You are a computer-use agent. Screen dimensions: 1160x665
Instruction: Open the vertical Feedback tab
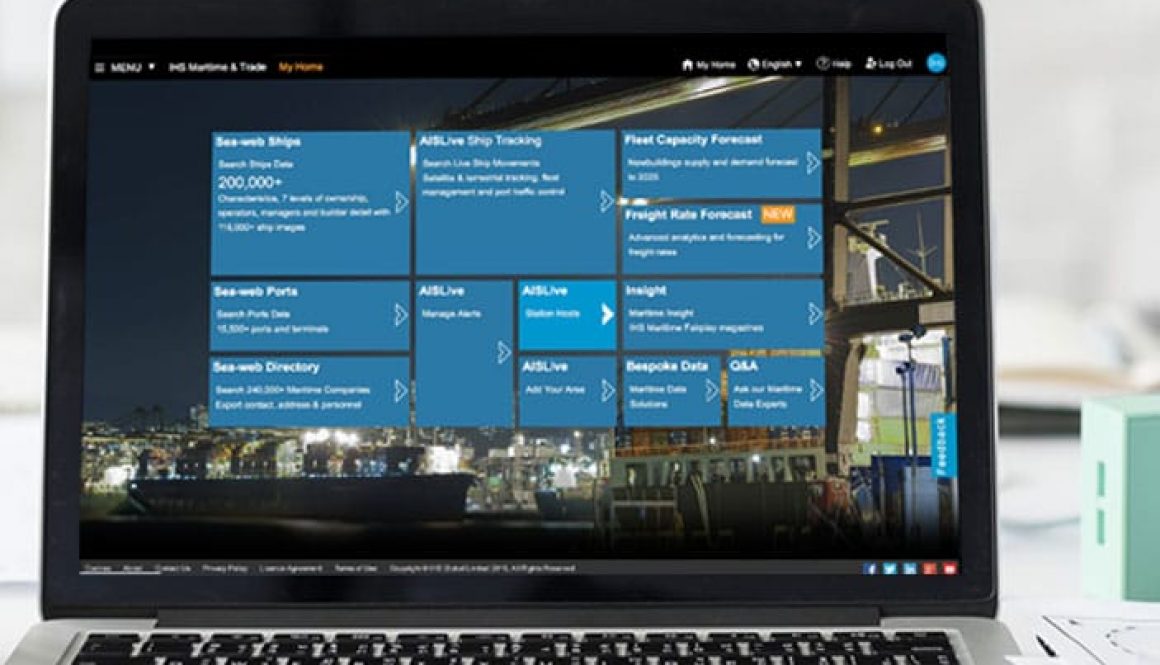pyautogui.click(x=942, y=446)
